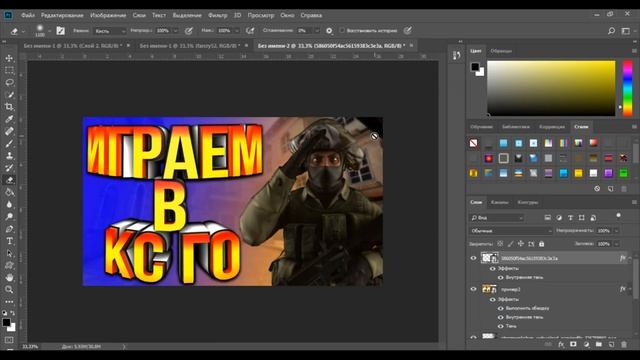The image size is (640, 360).
Task: Toggle Эффекты visibility on top layer
Action: pyautogui.click(x=493, y=269)
